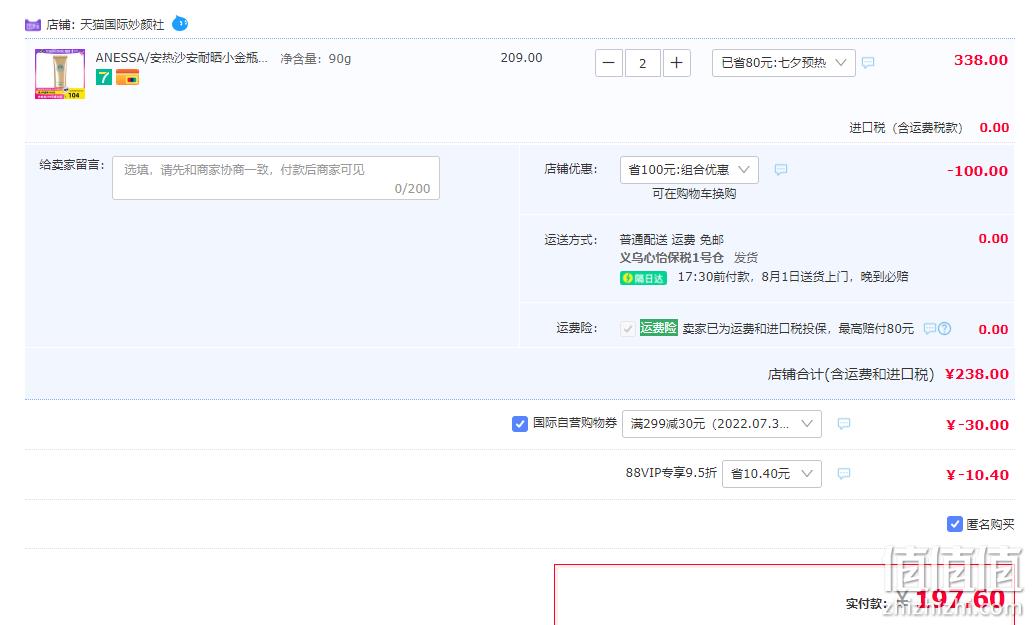Click the 17:30前付款 delivery promise text
Viewport: 1032px width, 625px height.
click(792, 277)
